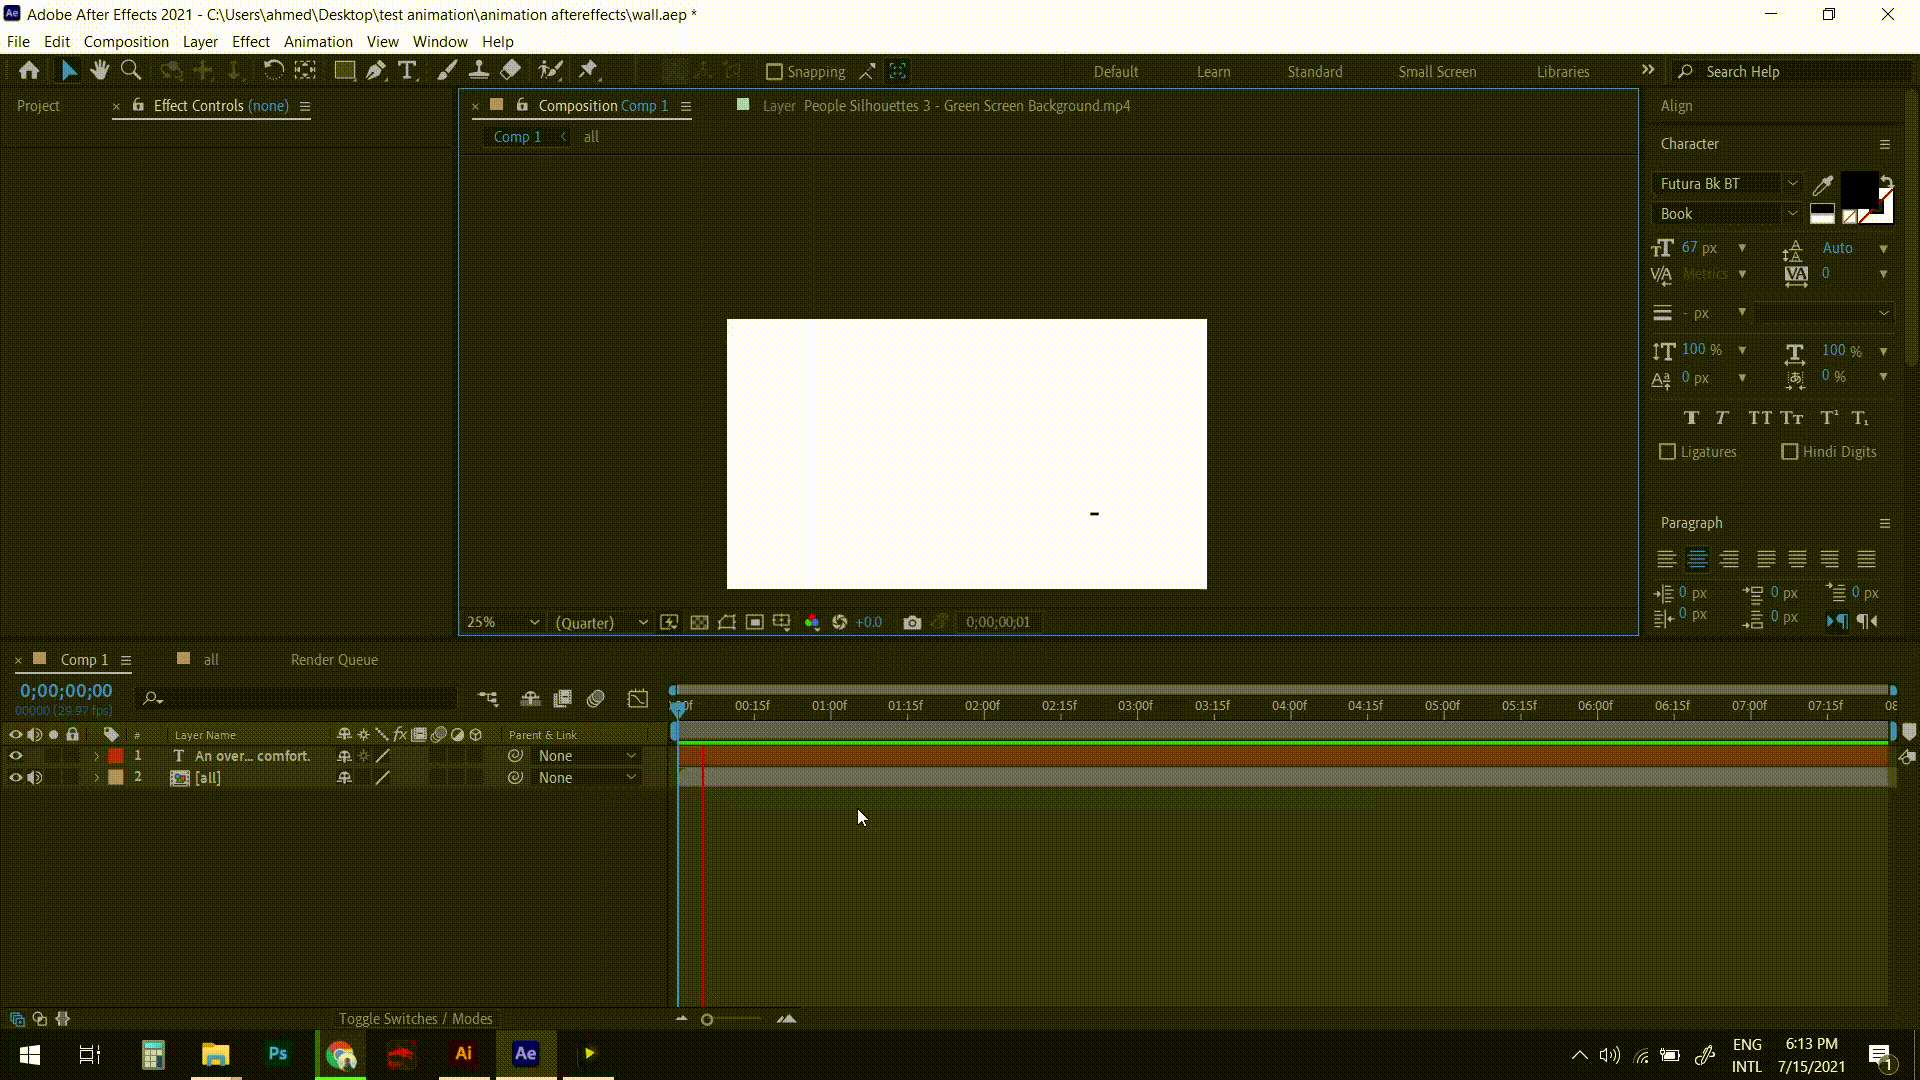Enable the Snapping checkbox
This screenshot has width=1920, height=1080.
tap(774, 72)
